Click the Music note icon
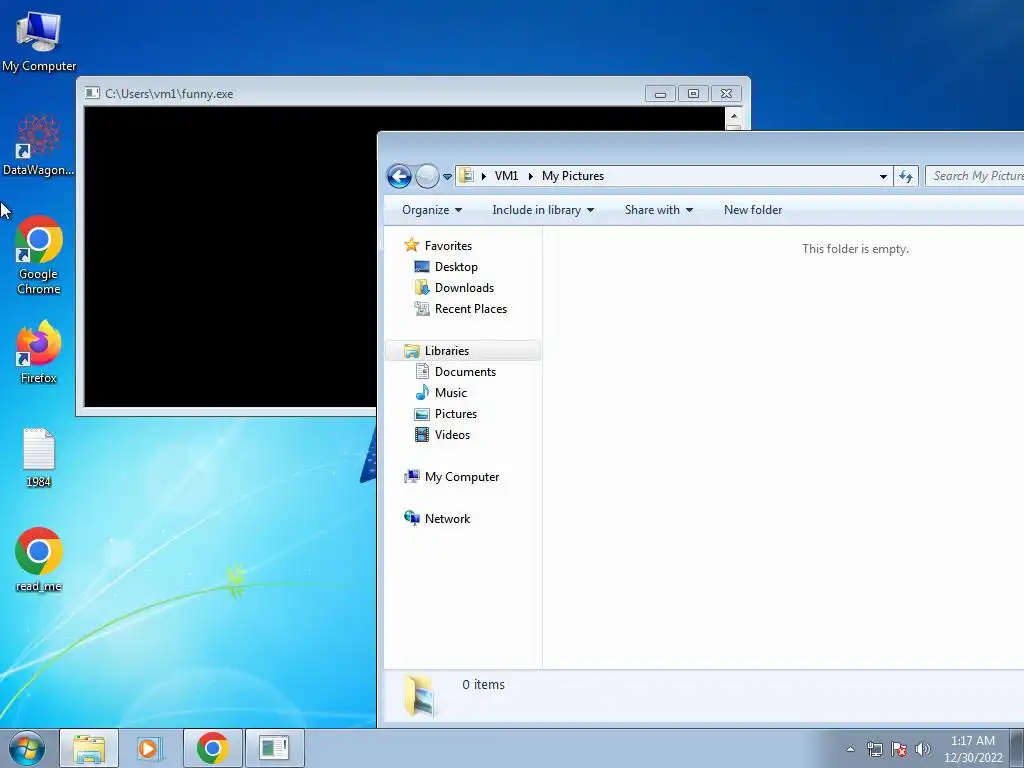This screenshot has width=1024, height=768. tap(422, 392)
